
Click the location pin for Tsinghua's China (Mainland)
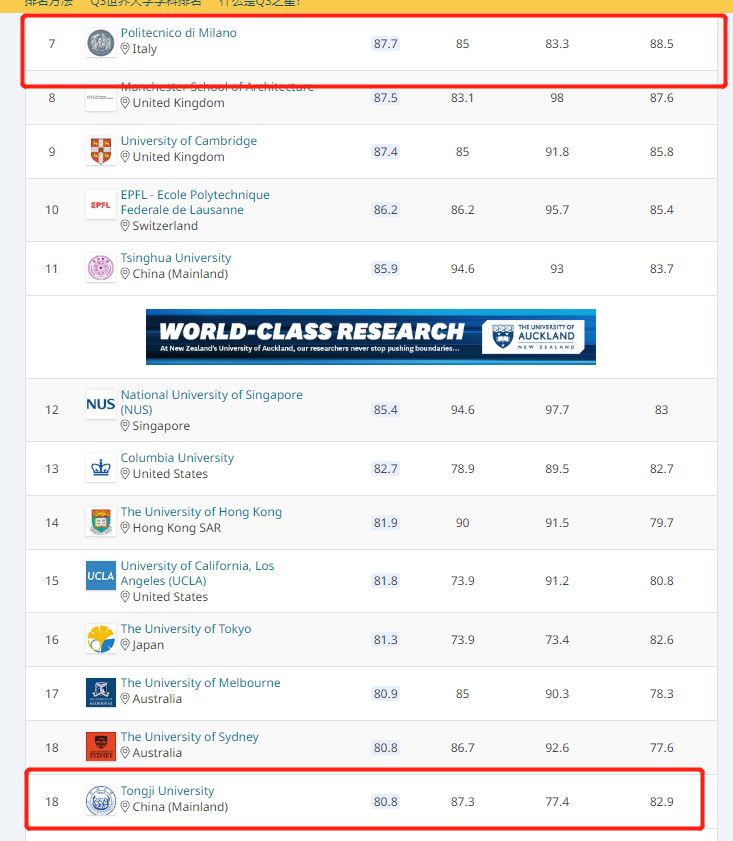point(125,274)
